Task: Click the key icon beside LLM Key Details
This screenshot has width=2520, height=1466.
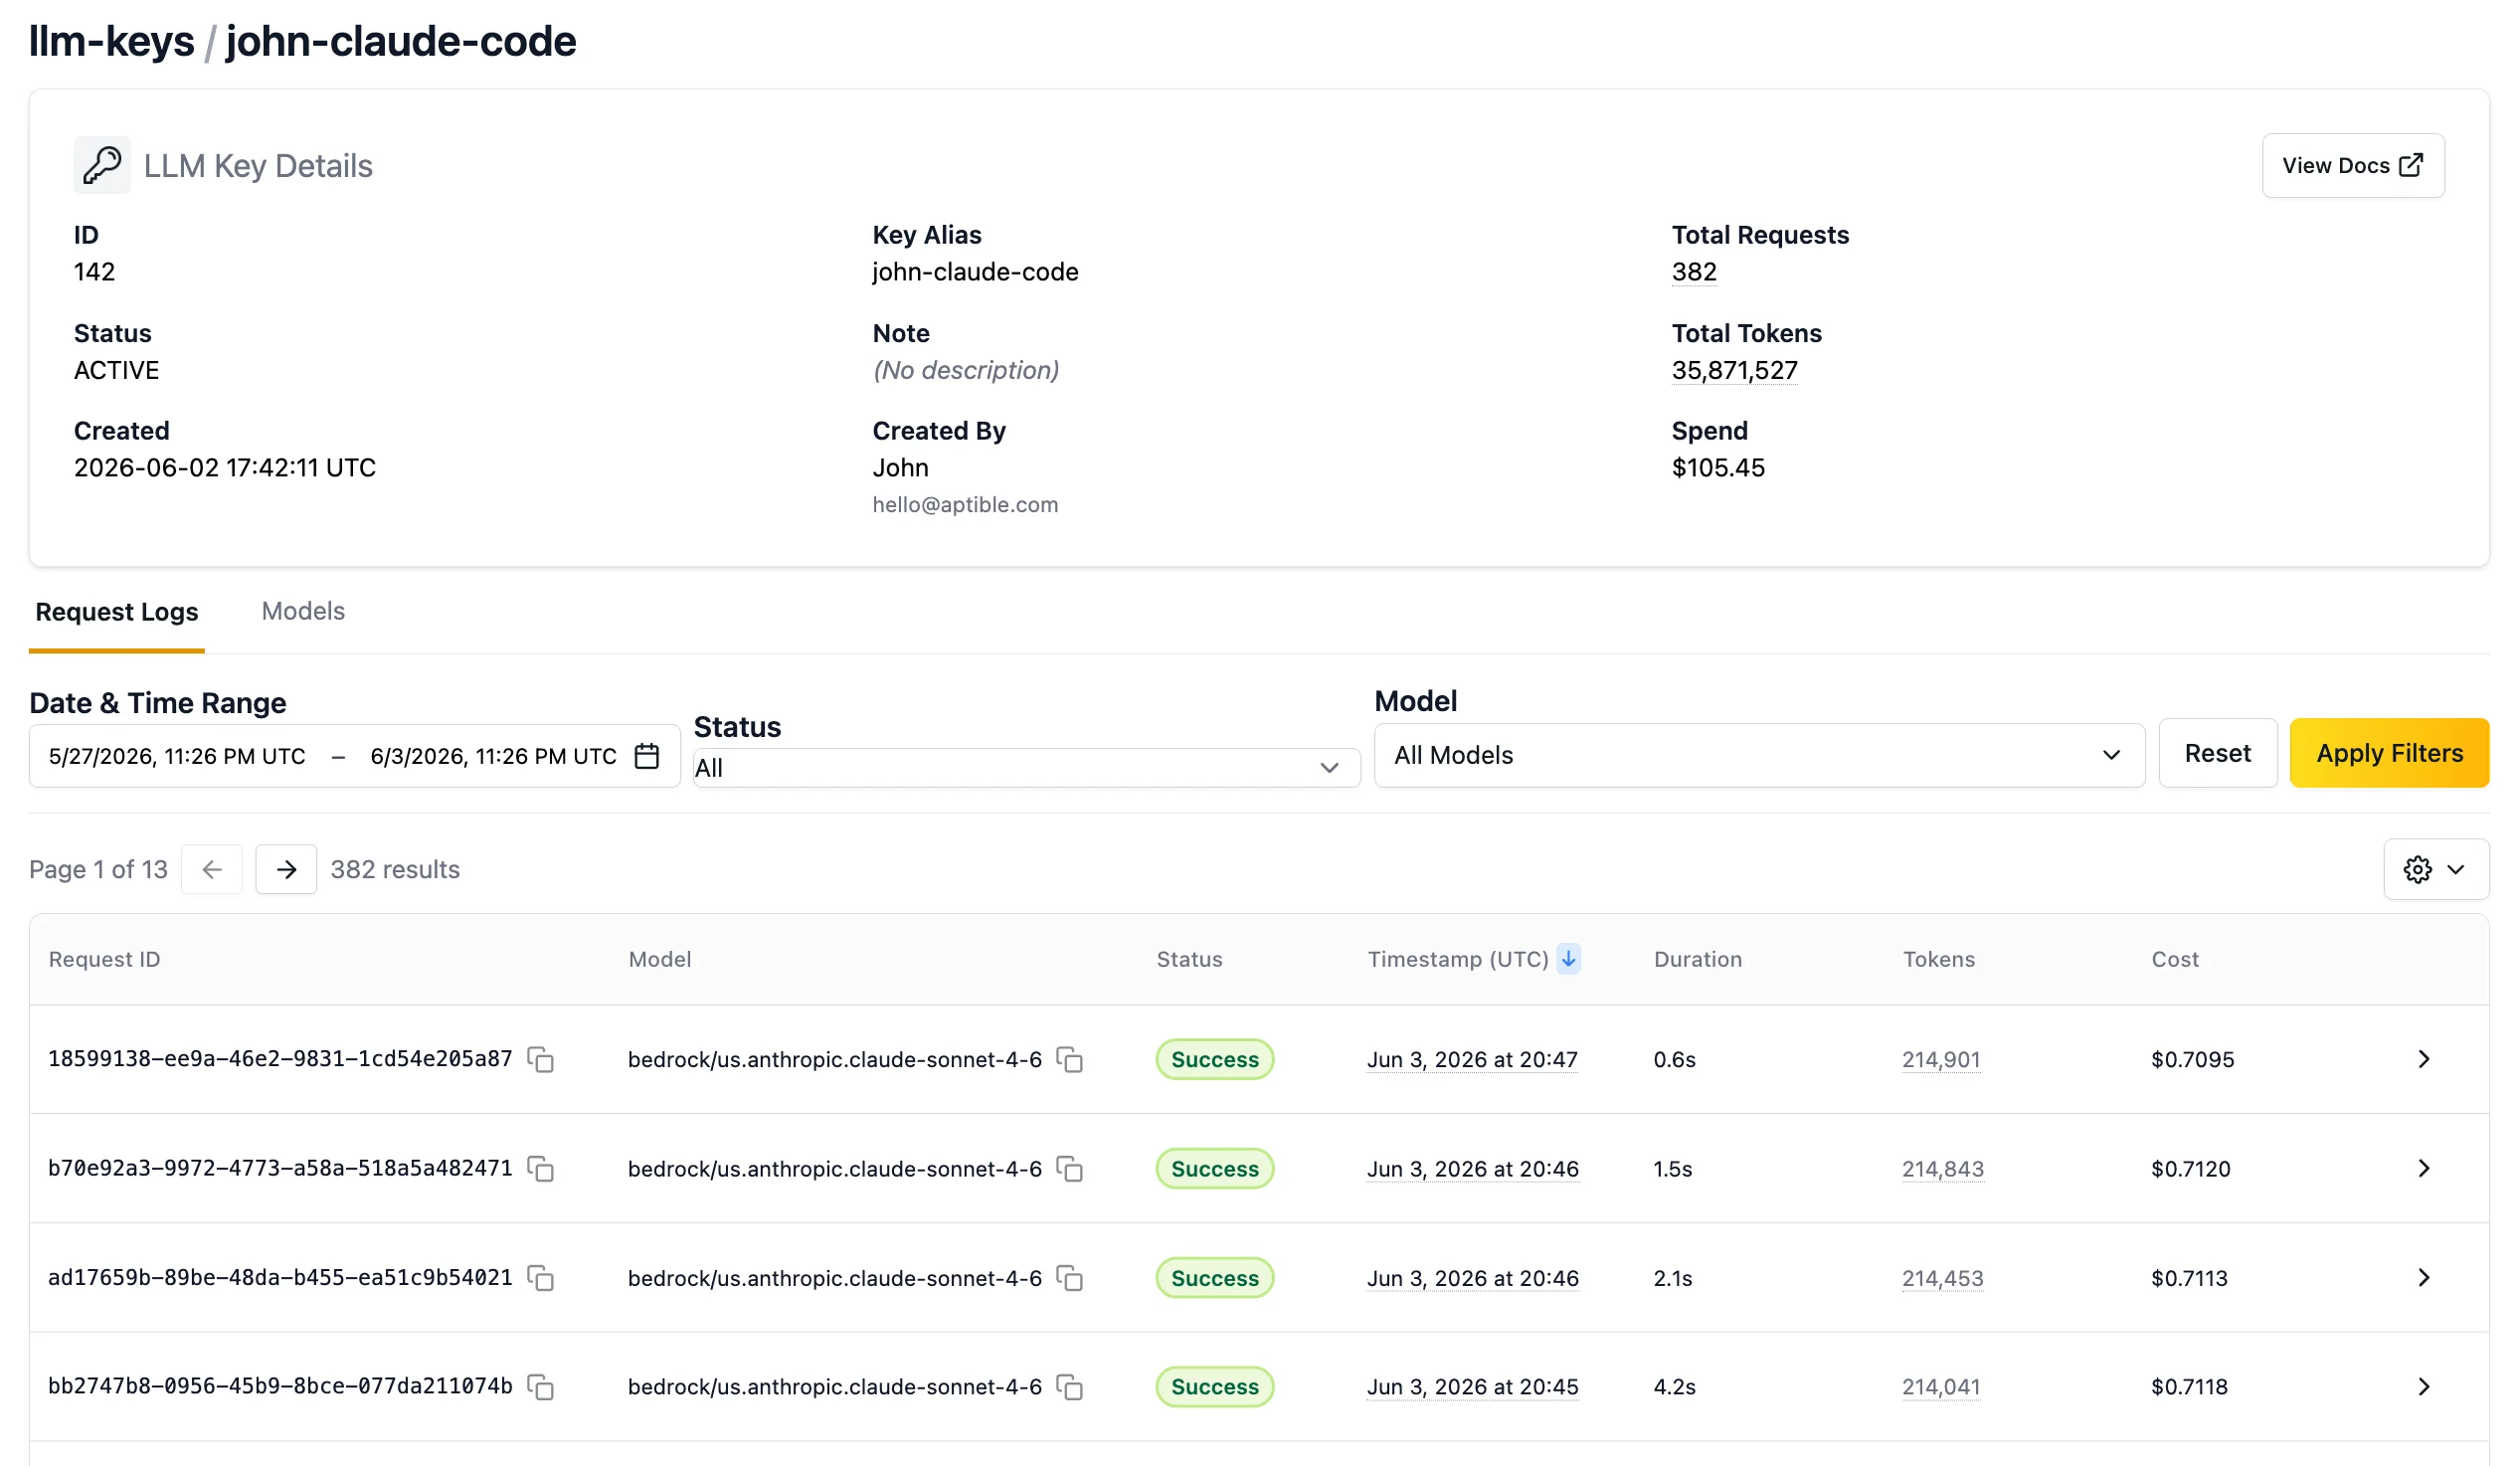Action: coord(102,165)
